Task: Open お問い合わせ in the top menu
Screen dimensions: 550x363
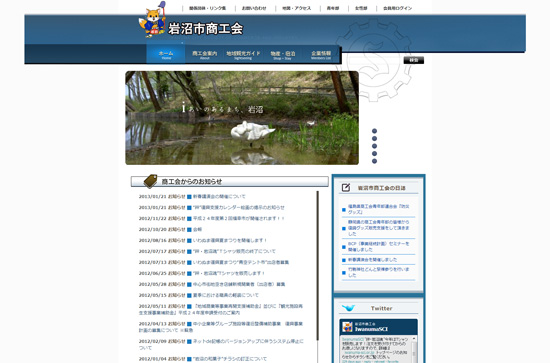Action: (x=254, y=8)
